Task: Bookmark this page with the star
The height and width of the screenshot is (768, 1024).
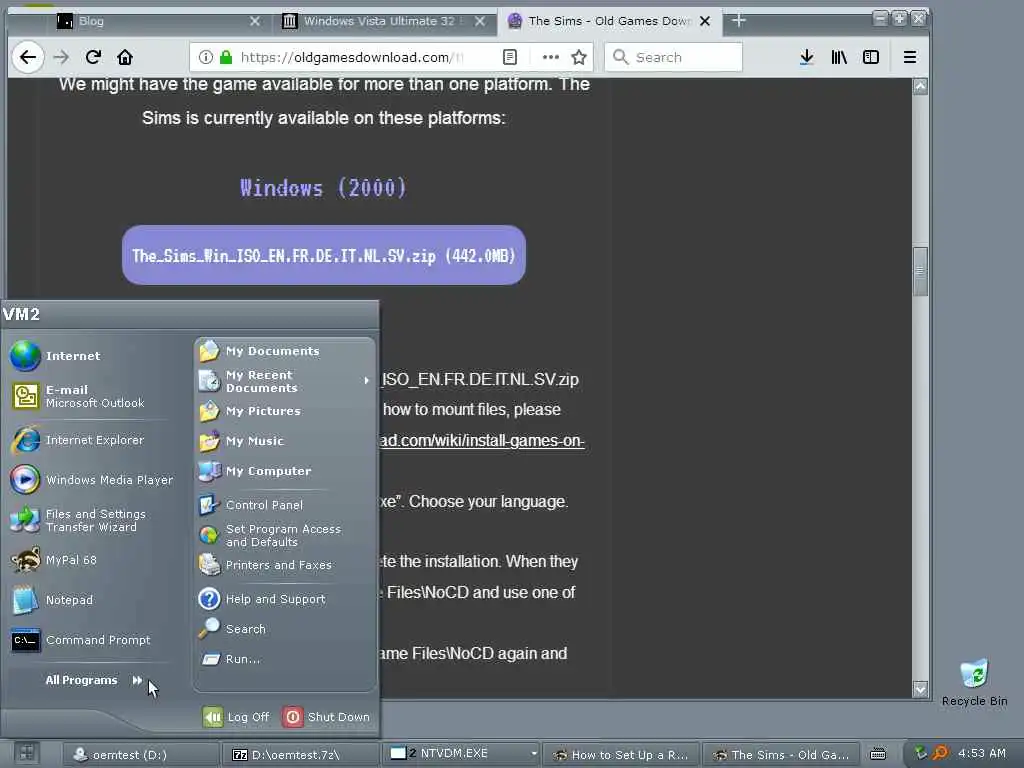Action: [x=579, y=57]
